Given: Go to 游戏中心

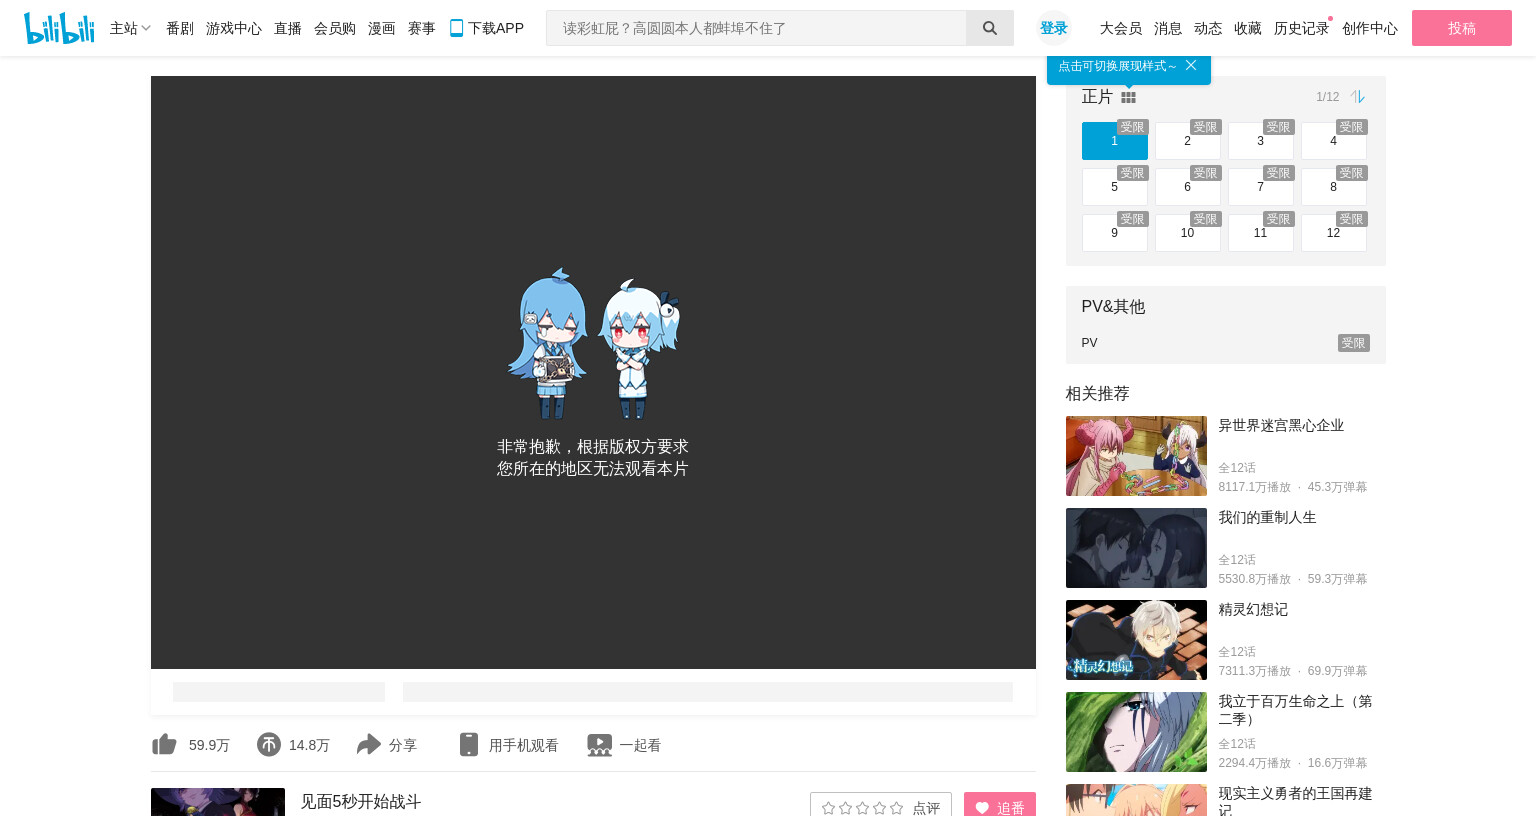Looking at the screenshot, I should click(x=234, y=28).
